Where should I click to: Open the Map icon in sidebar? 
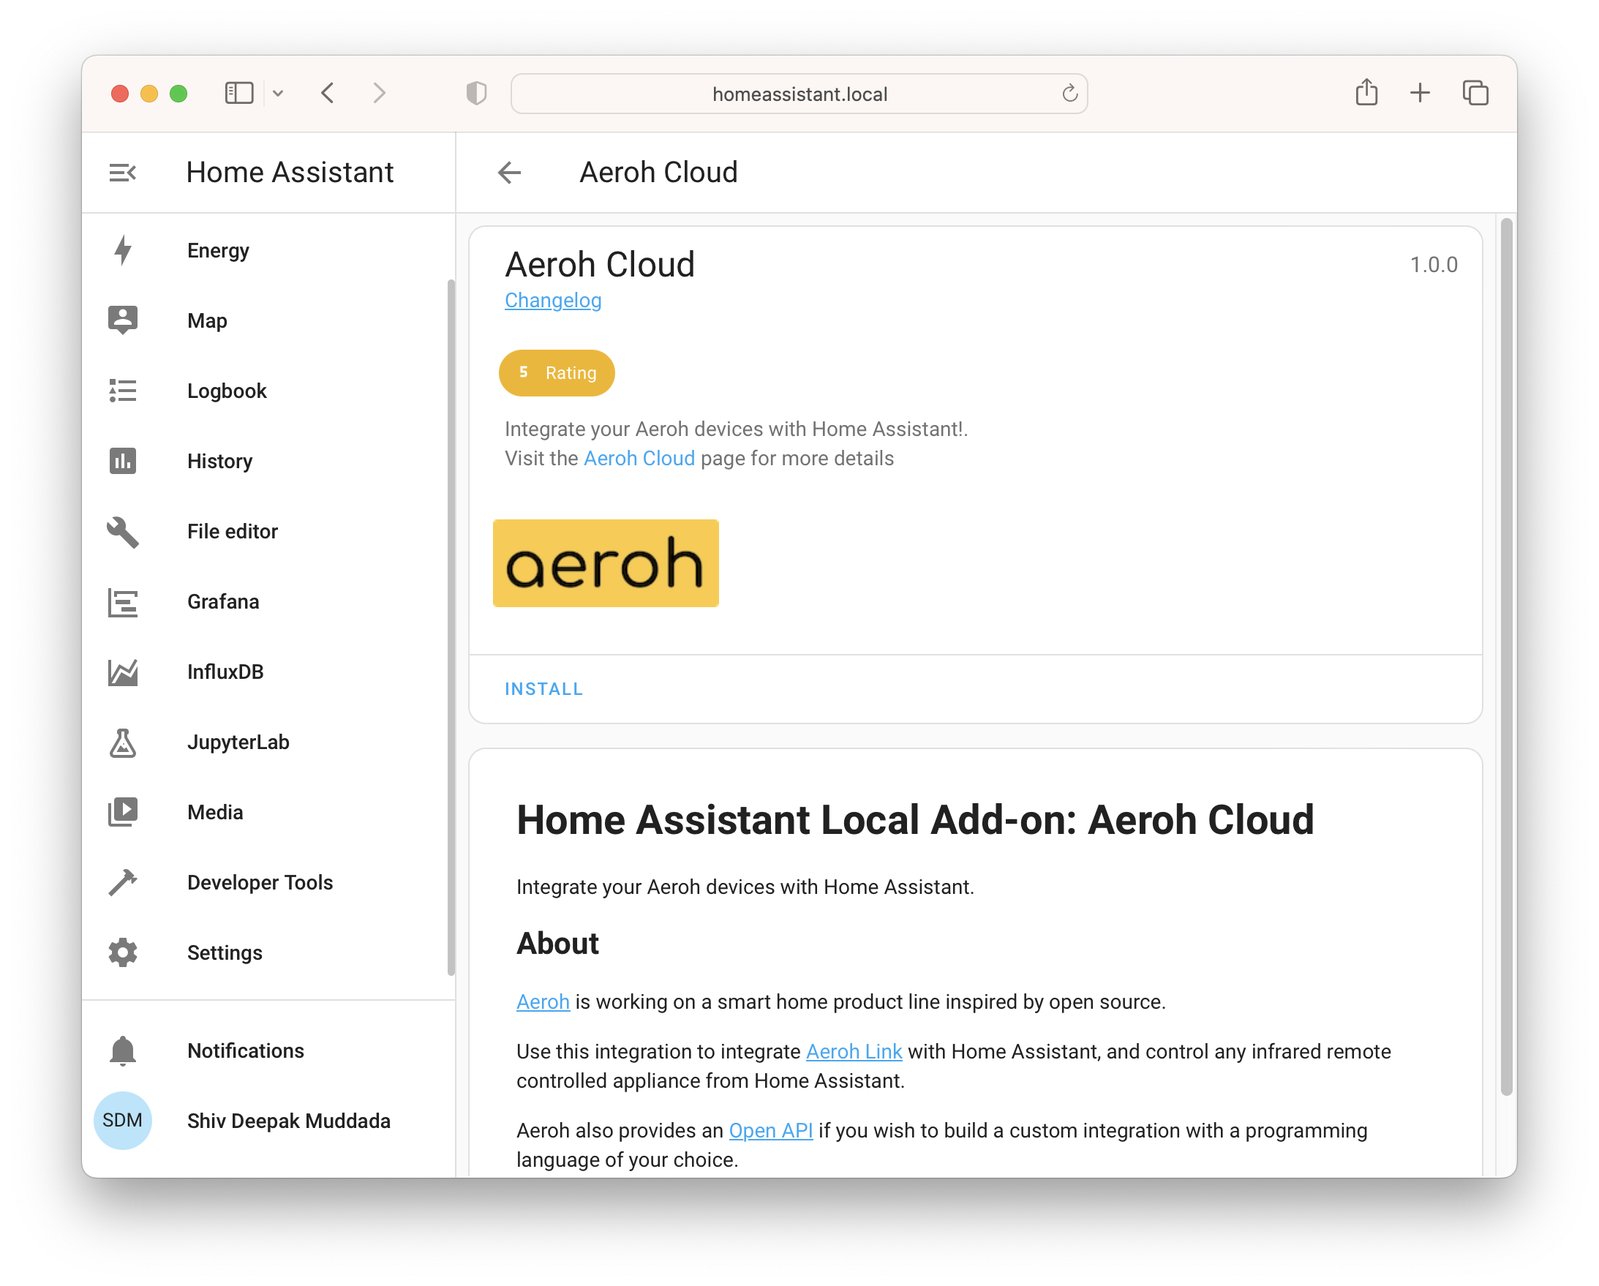pos(122,320)
